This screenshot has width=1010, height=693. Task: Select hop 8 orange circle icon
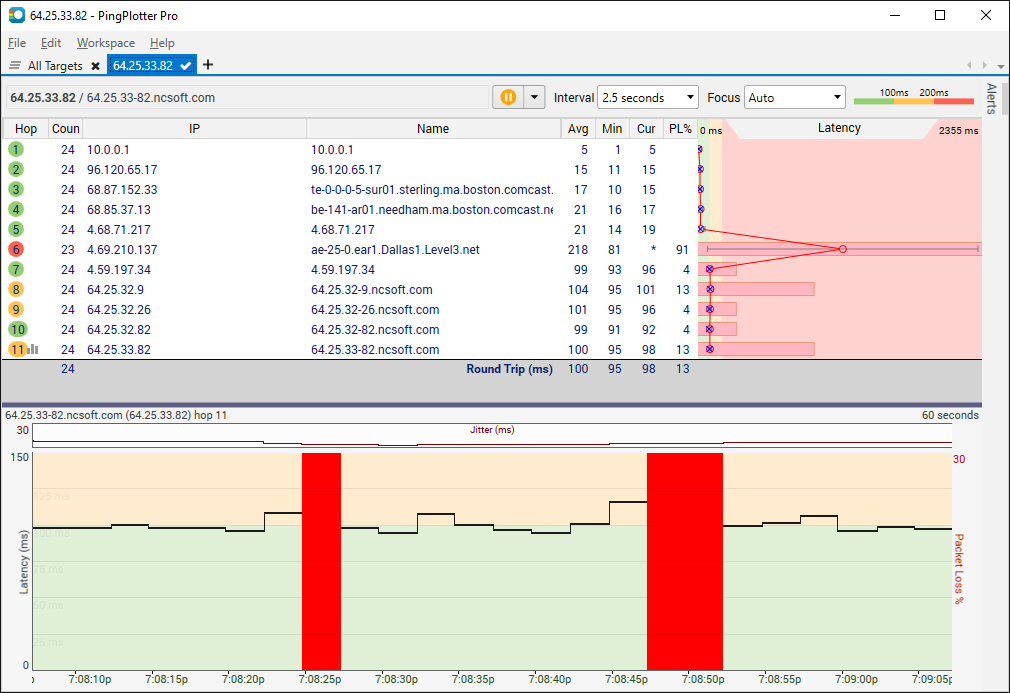point(16,289)
